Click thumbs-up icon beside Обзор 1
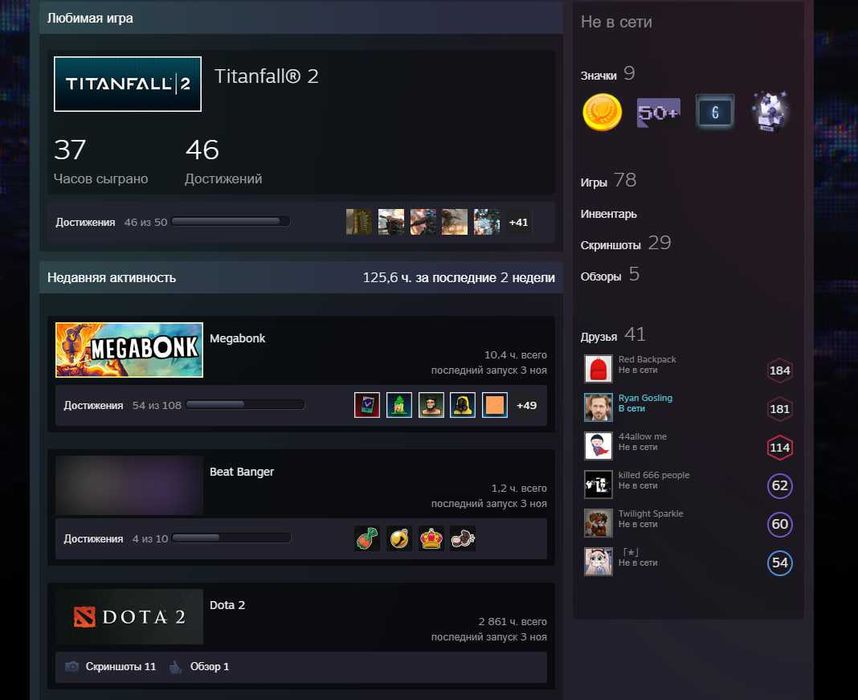The image size is (858, 700). (175, 667)
